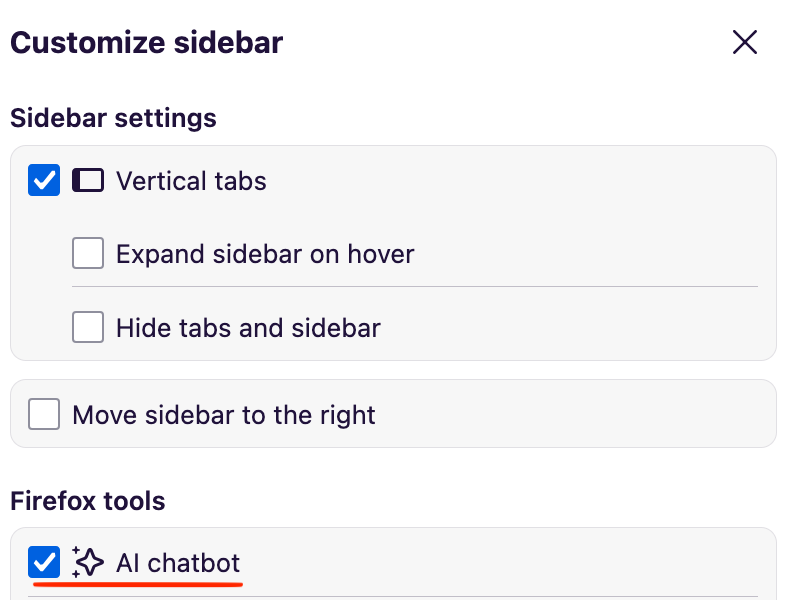Click the AI chatbot label text

pyautogui.click(x=178, y=562)
